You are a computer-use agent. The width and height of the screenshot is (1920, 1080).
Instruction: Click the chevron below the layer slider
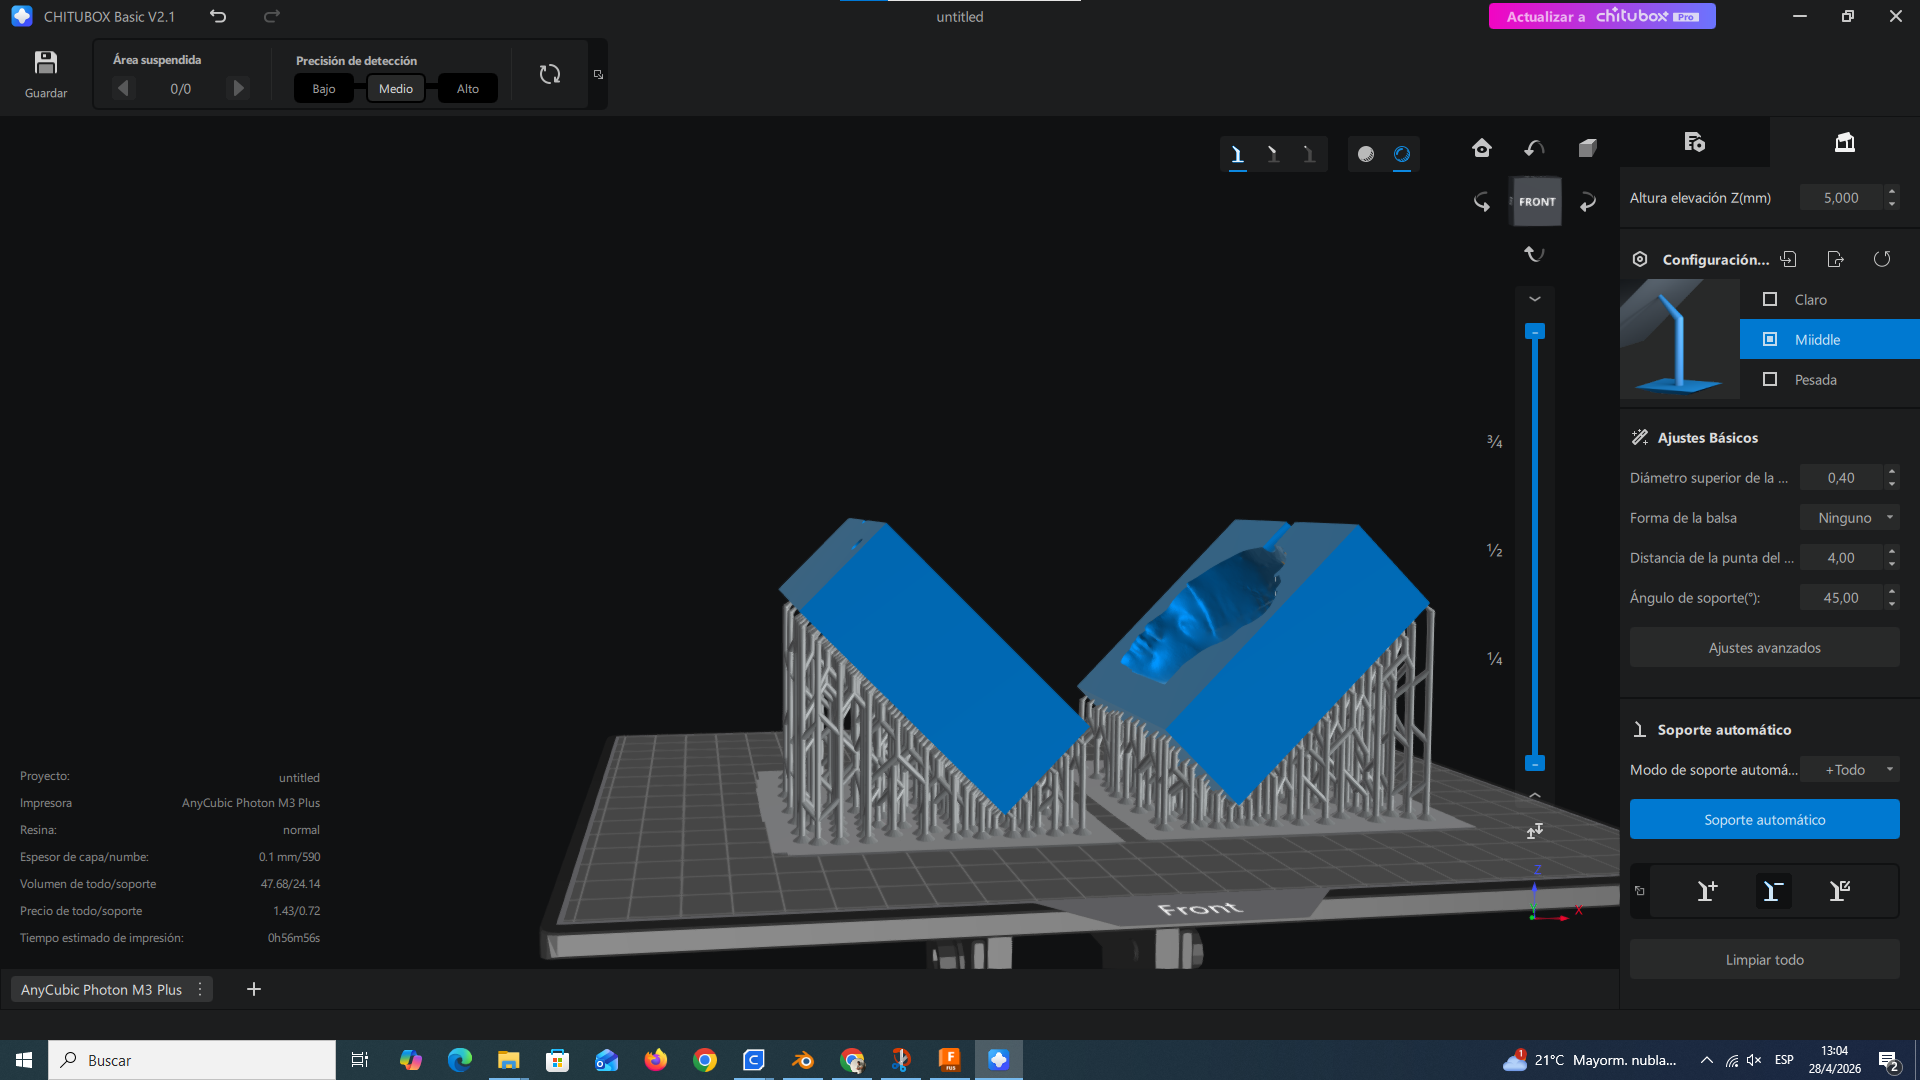point(1535,796)
